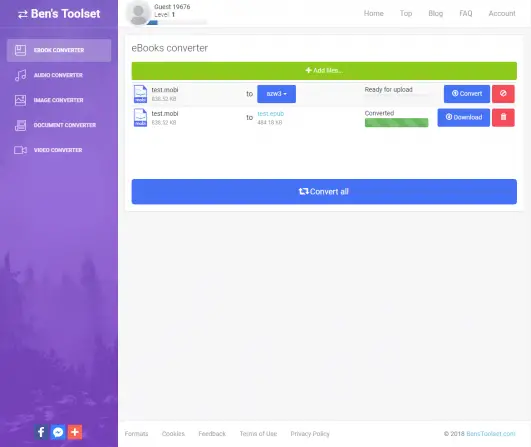Click the Facebook share icon
The width and height of the screenshot is (531, 447).
(x=41, y=432)
